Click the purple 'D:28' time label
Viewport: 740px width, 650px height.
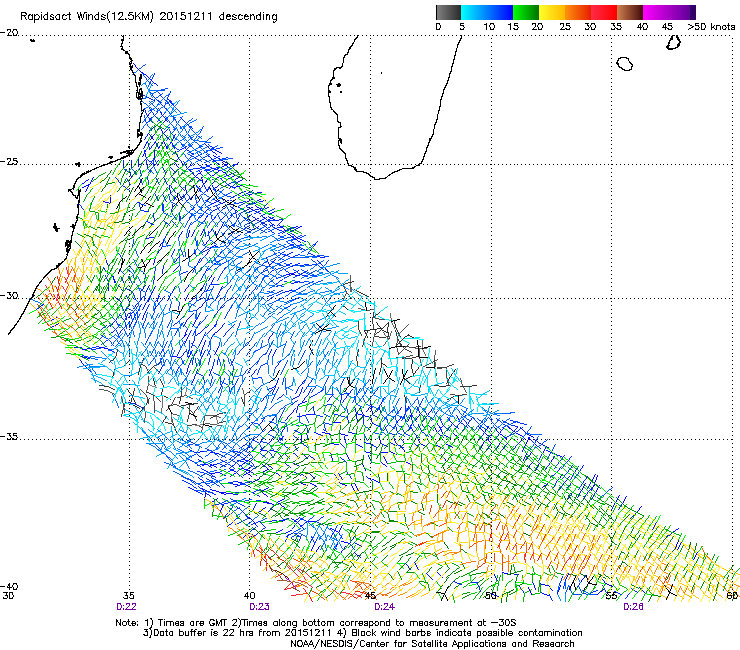point(633,607)
